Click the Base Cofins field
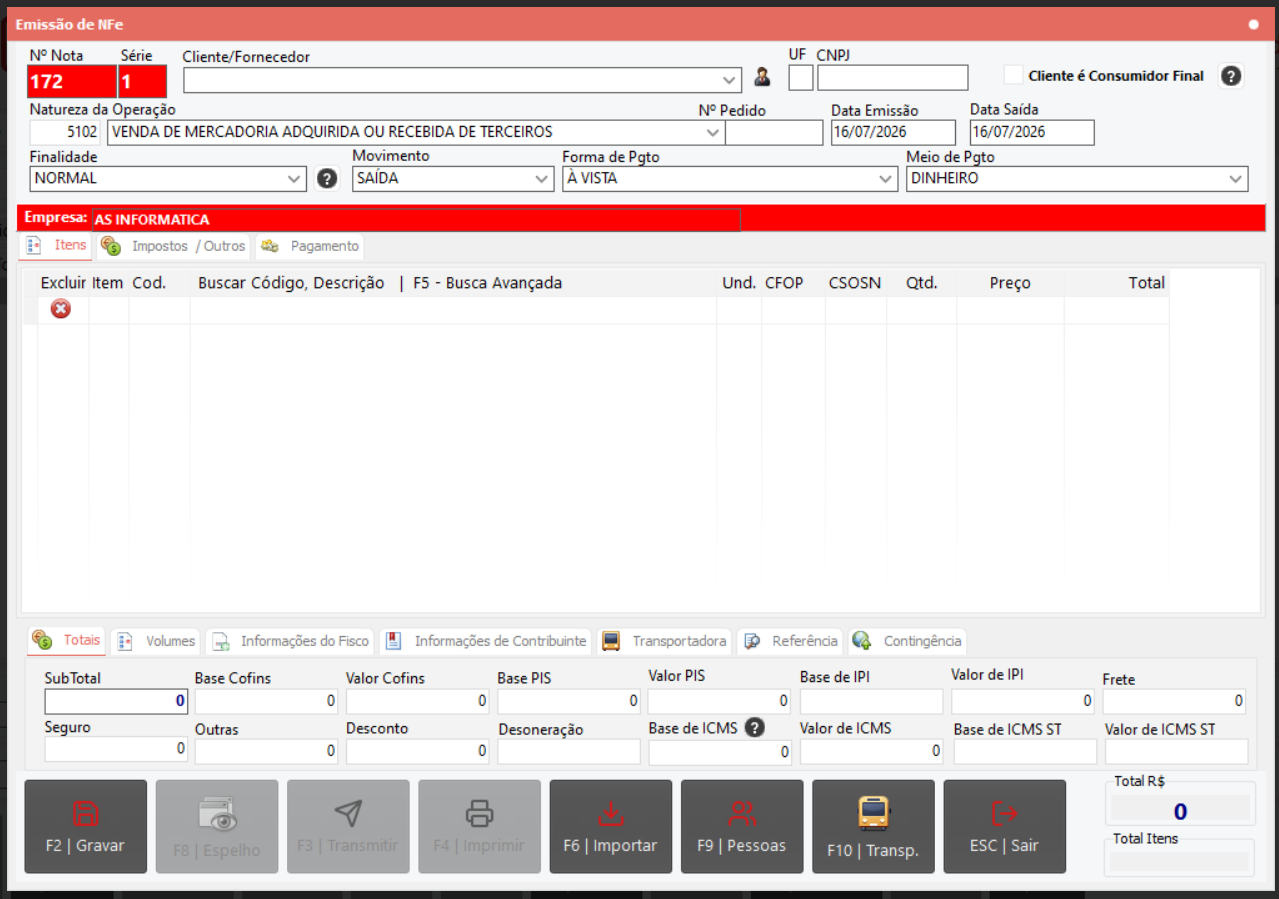Image resolution: width=1279 pixels, height=899 pixels. [x=267, y=701]
